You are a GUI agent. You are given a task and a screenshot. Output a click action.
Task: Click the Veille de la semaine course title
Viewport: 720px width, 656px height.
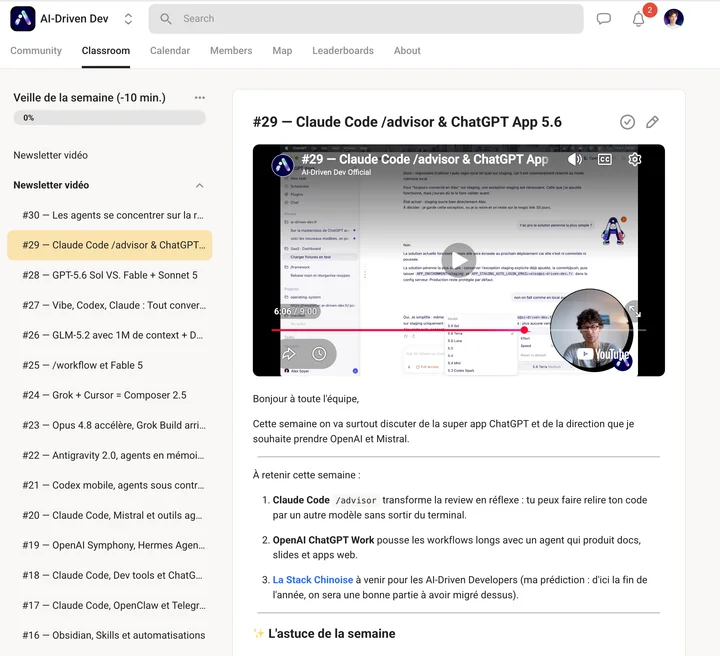[90, 97]
